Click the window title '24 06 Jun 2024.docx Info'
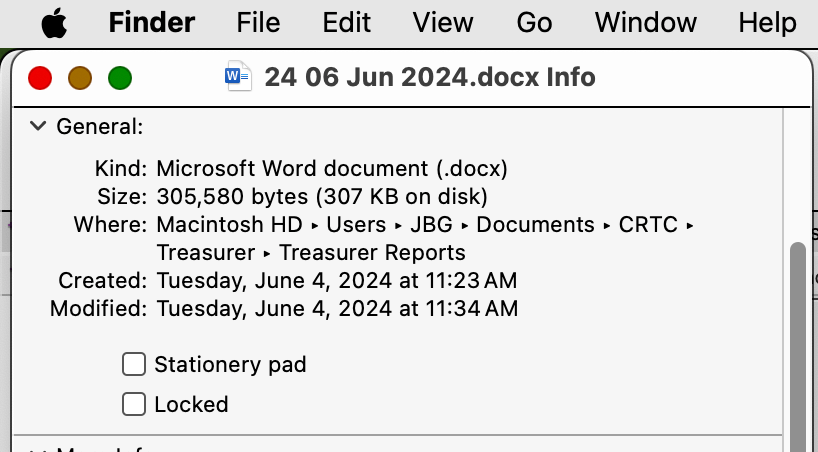 coord(430,77)
